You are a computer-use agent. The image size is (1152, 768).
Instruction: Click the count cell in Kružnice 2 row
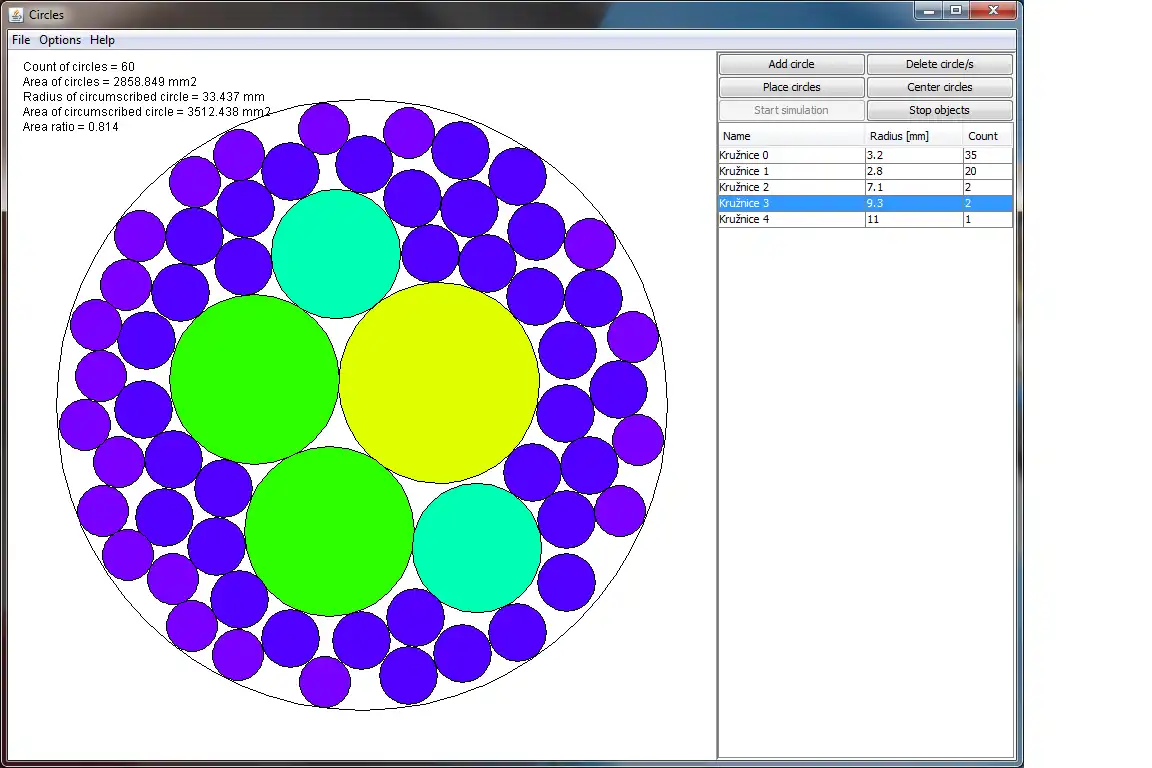coord(987,187)
